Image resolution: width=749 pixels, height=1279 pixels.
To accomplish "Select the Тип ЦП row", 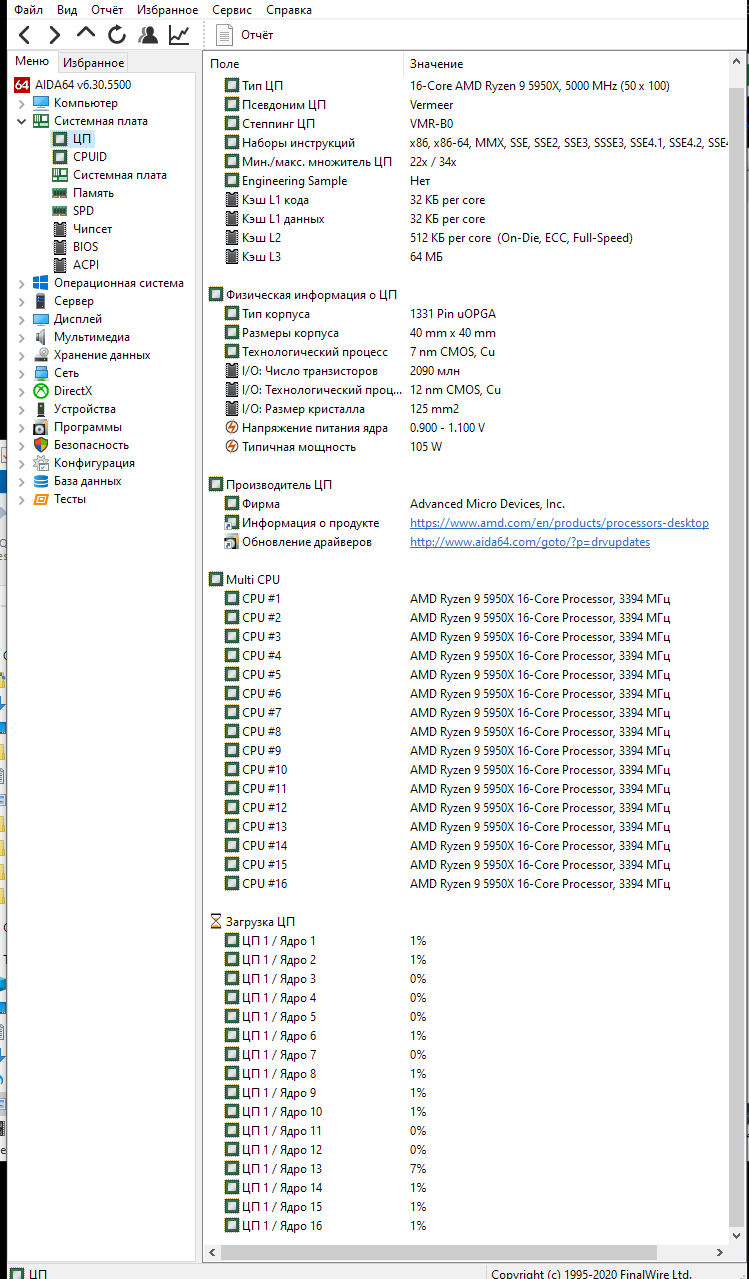I will click(x=466, y=86).
